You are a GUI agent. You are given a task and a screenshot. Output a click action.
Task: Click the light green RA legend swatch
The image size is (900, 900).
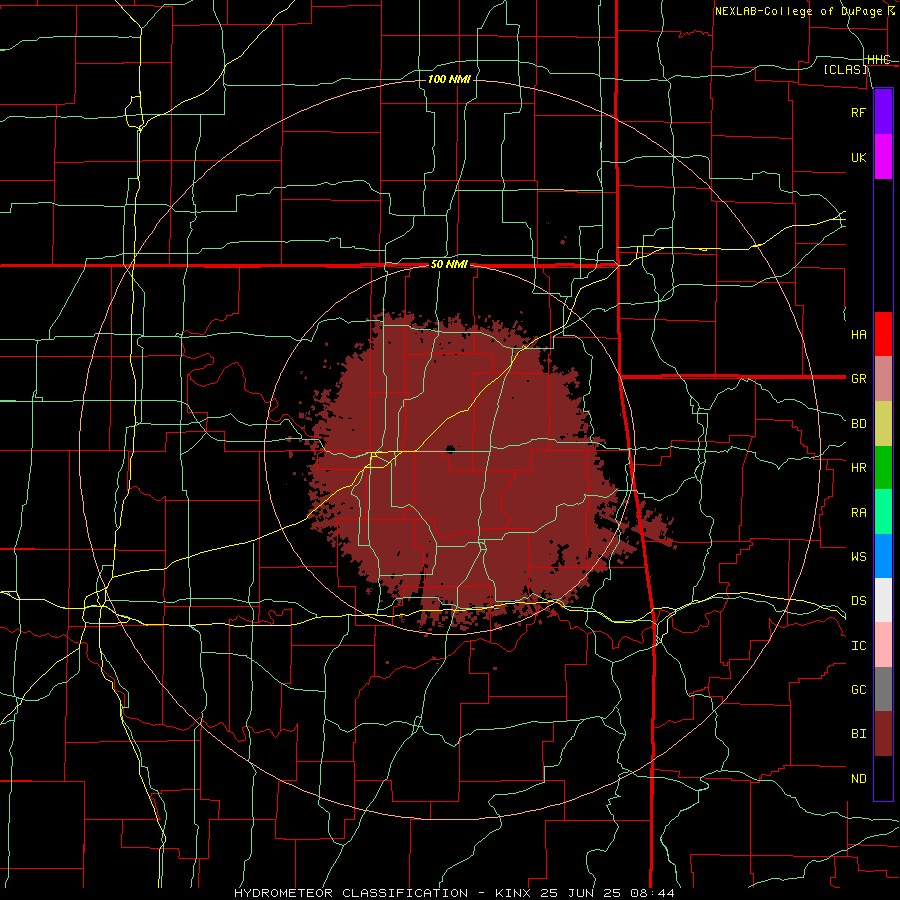tap(883, 512)
